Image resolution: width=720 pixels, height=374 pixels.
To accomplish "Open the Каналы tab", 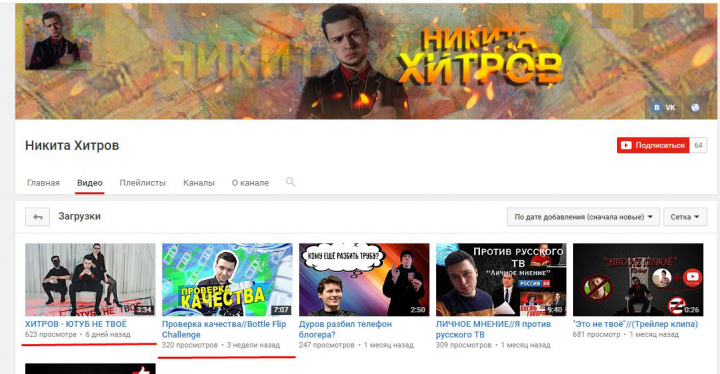I will 198,183.
